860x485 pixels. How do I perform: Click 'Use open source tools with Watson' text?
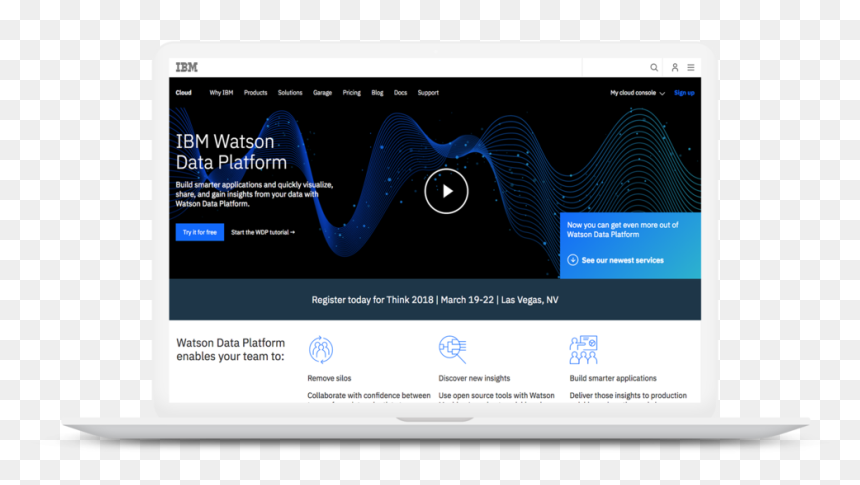coord(496,395)
